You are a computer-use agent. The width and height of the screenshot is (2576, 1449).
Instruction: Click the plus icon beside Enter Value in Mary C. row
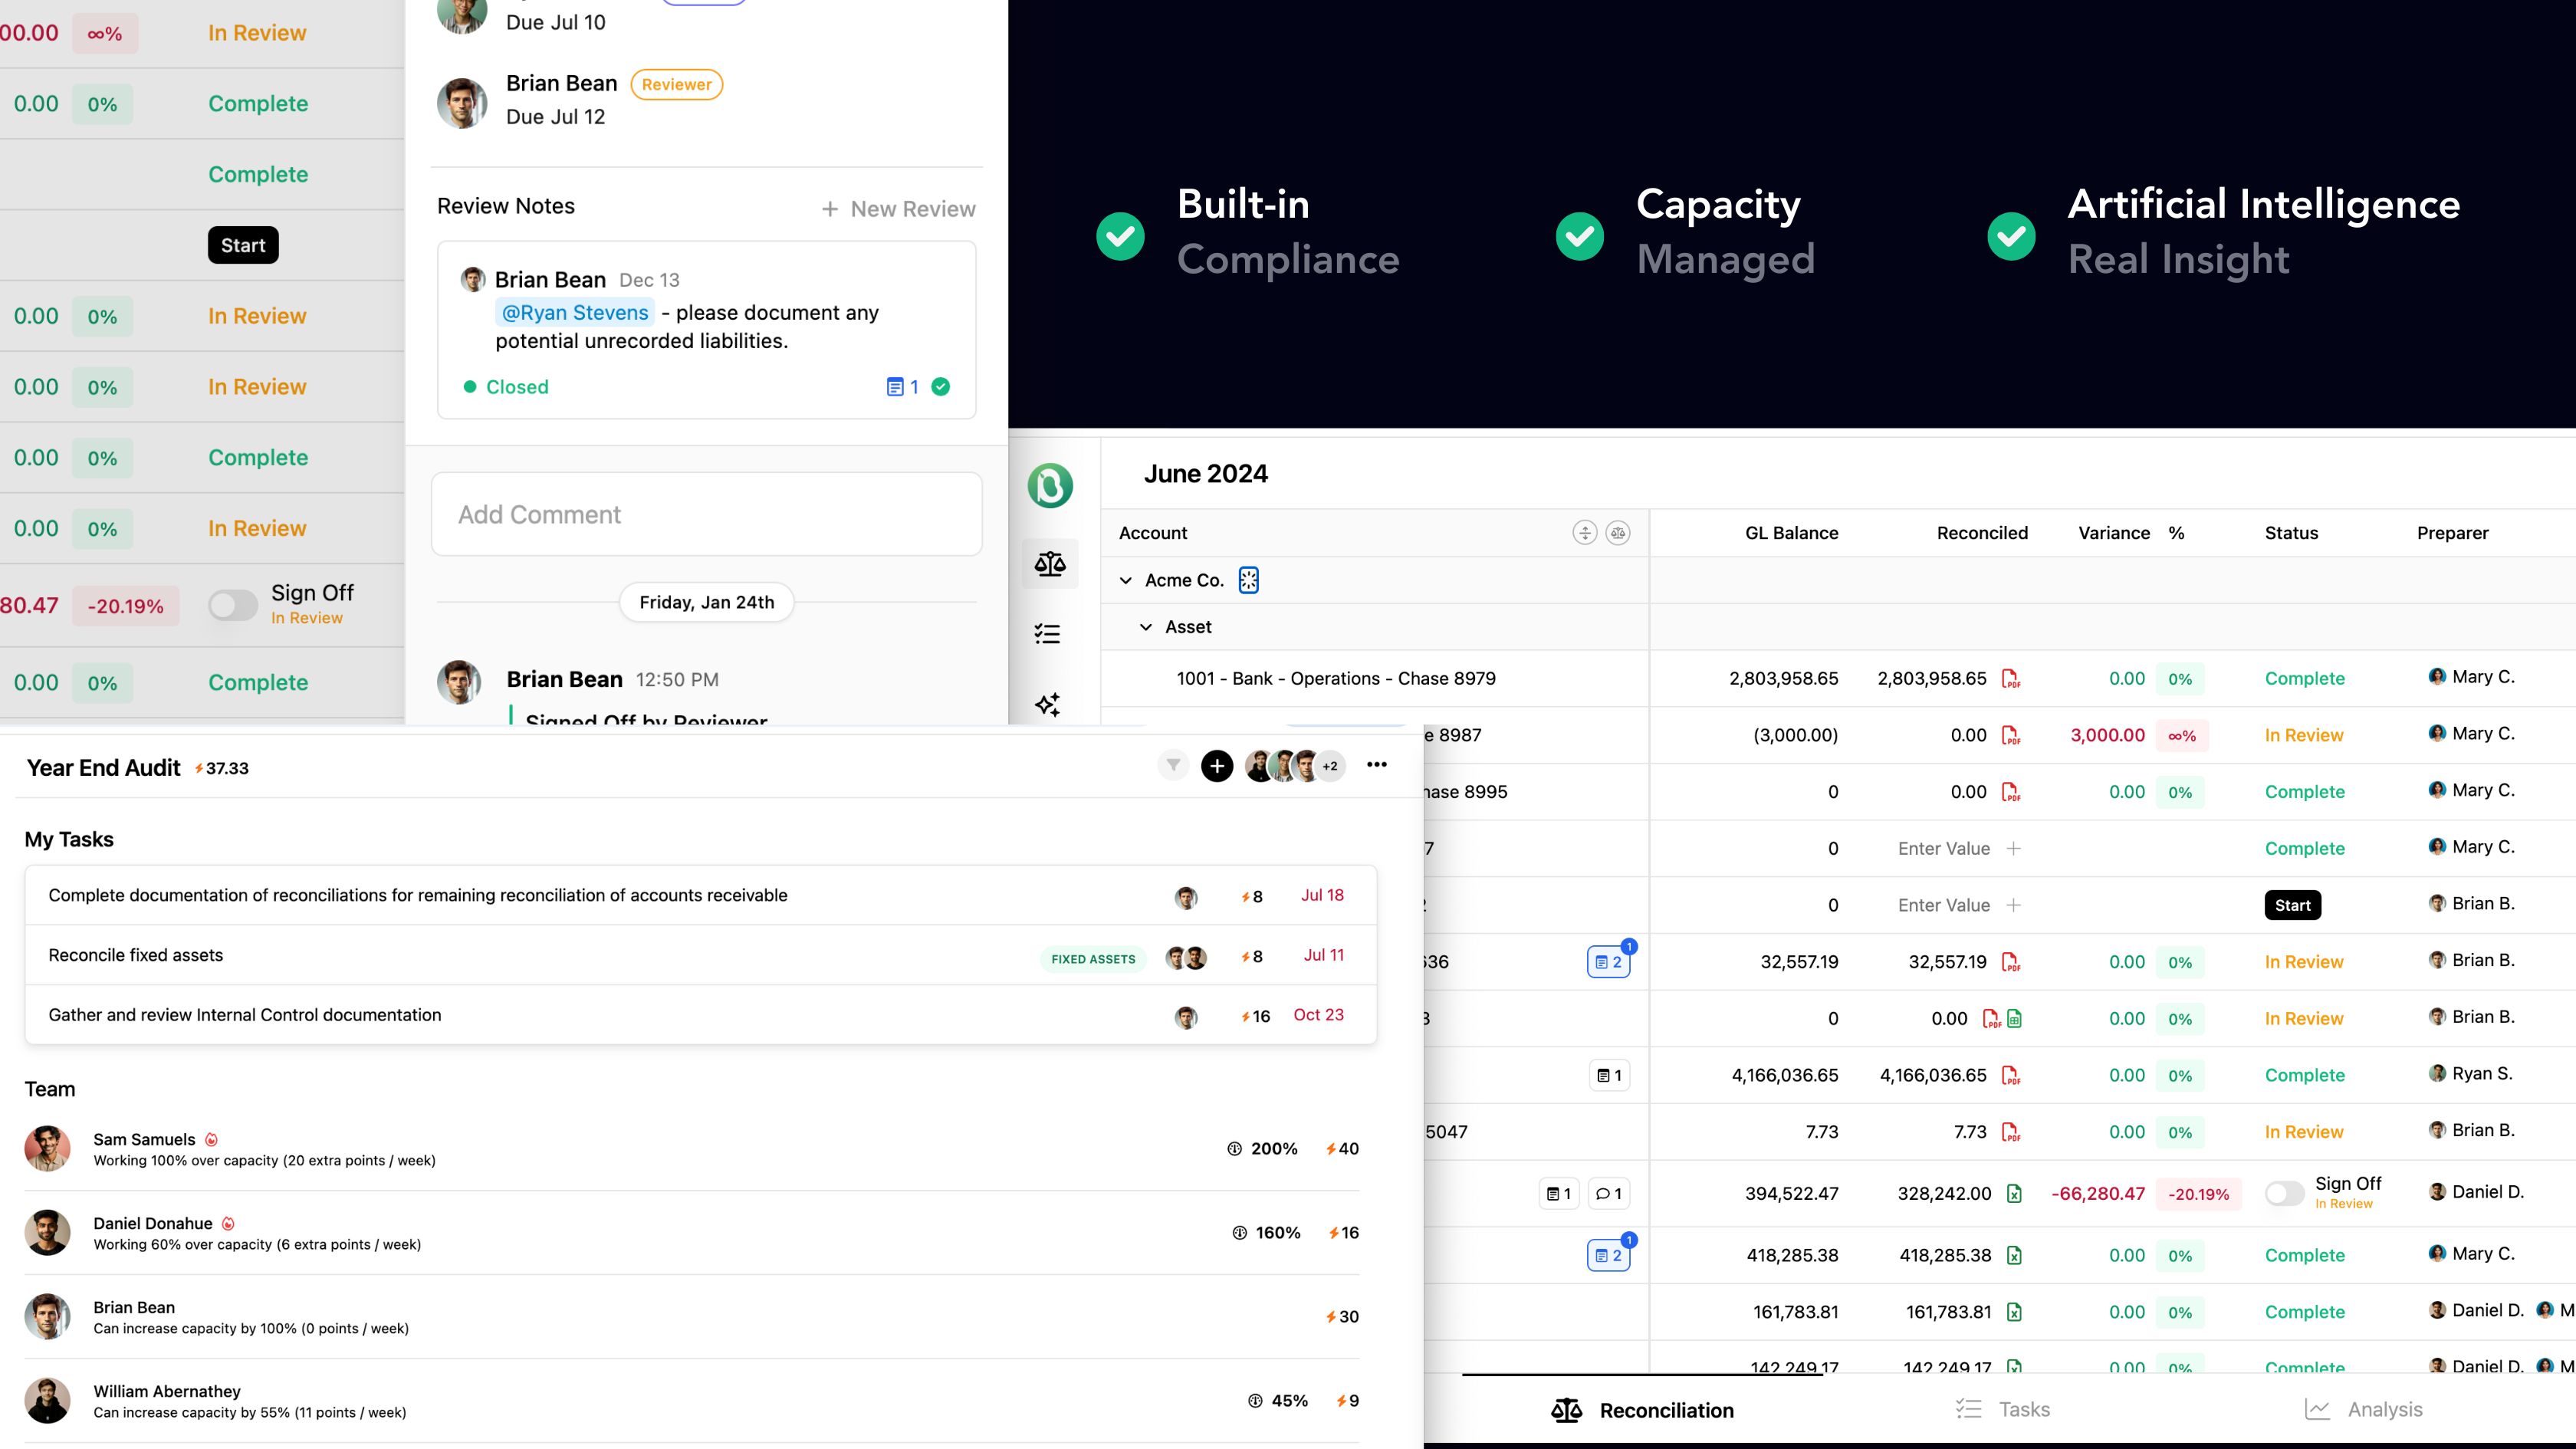[x=2014, y=849]
